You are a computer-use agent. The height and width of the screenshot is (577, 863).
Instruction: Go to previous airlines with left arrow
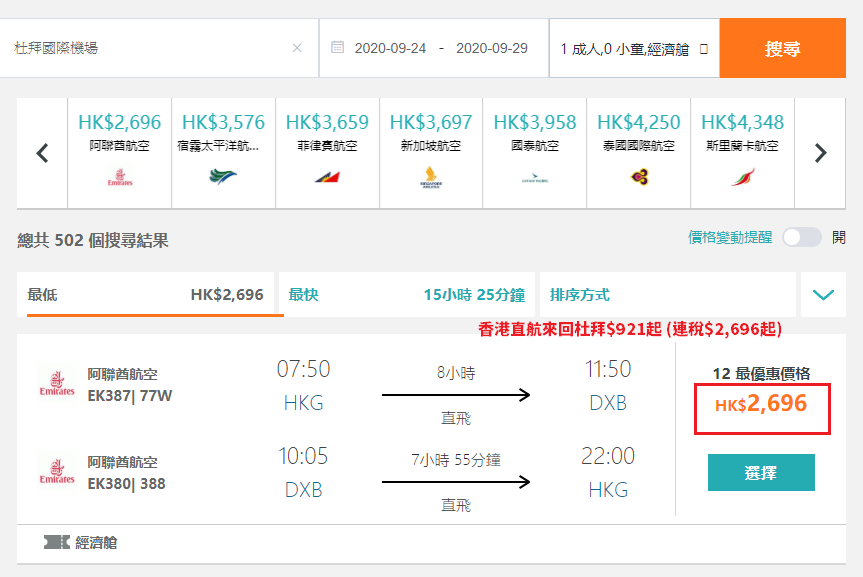[42, 153]
